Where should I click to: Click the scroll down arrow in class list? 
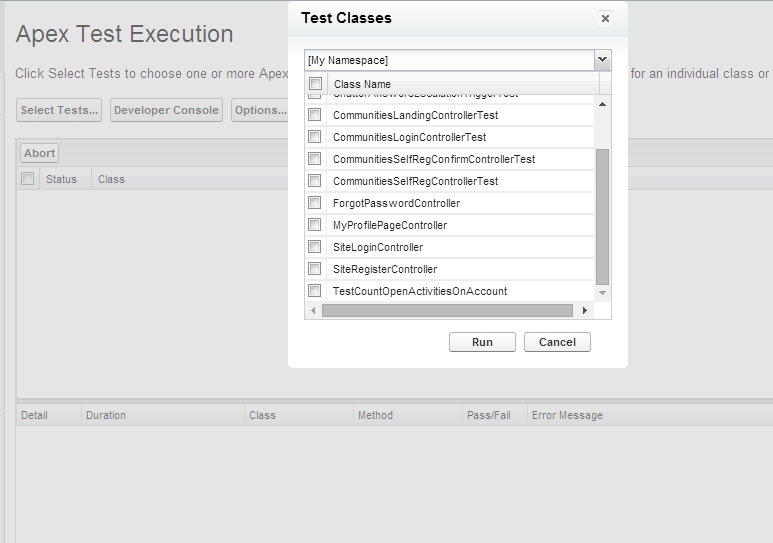(602, 293)
